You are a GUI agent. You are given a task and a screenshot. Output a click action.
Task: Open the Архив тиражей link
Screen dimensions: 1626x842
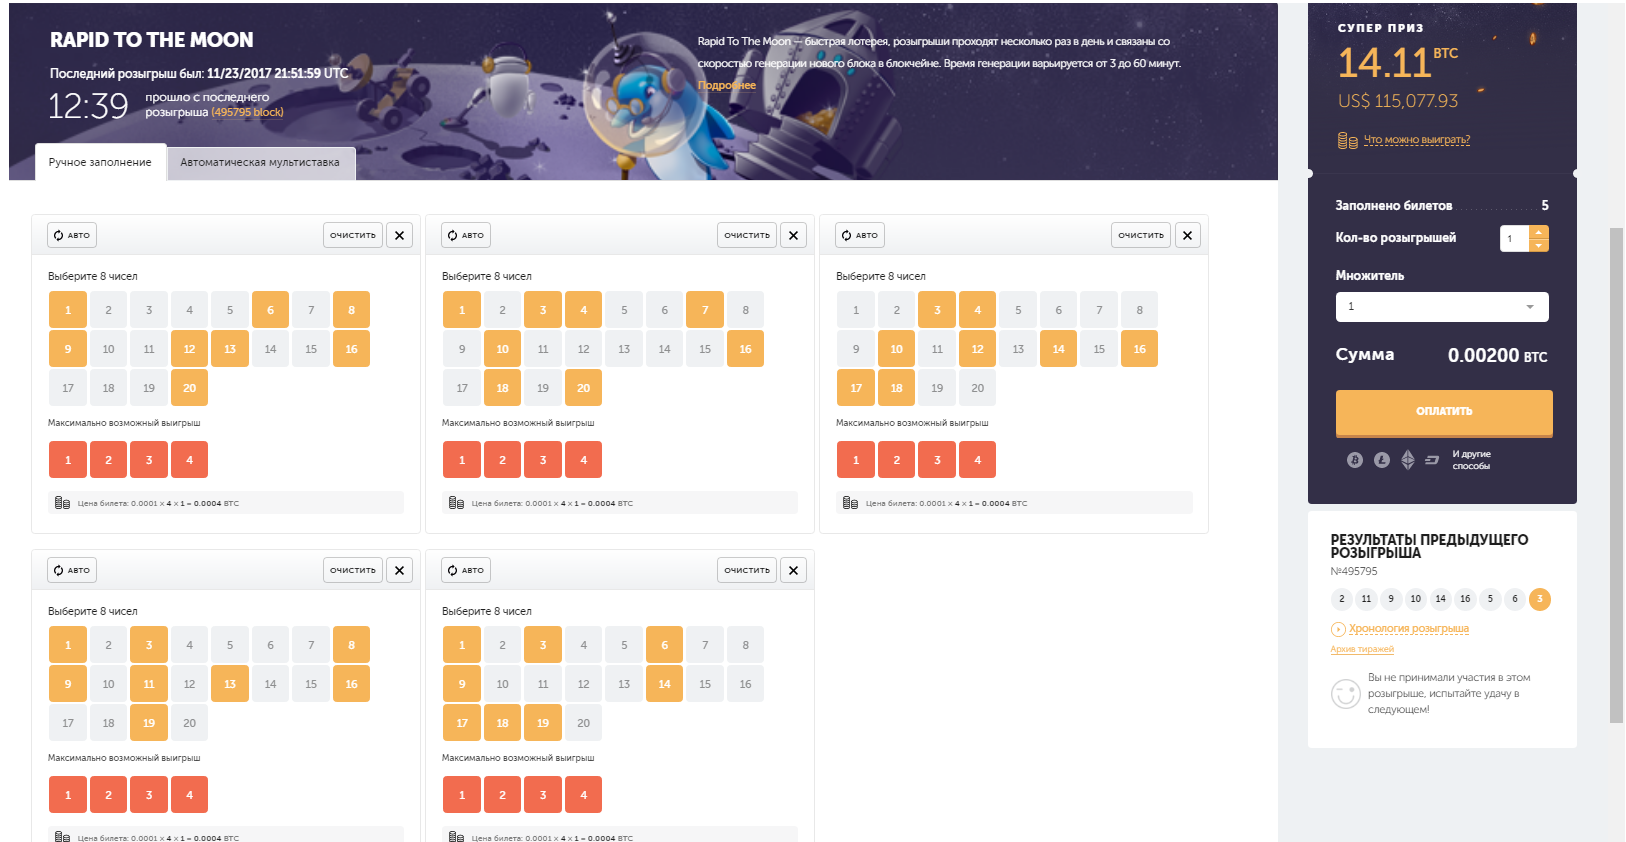(1361, 650)
